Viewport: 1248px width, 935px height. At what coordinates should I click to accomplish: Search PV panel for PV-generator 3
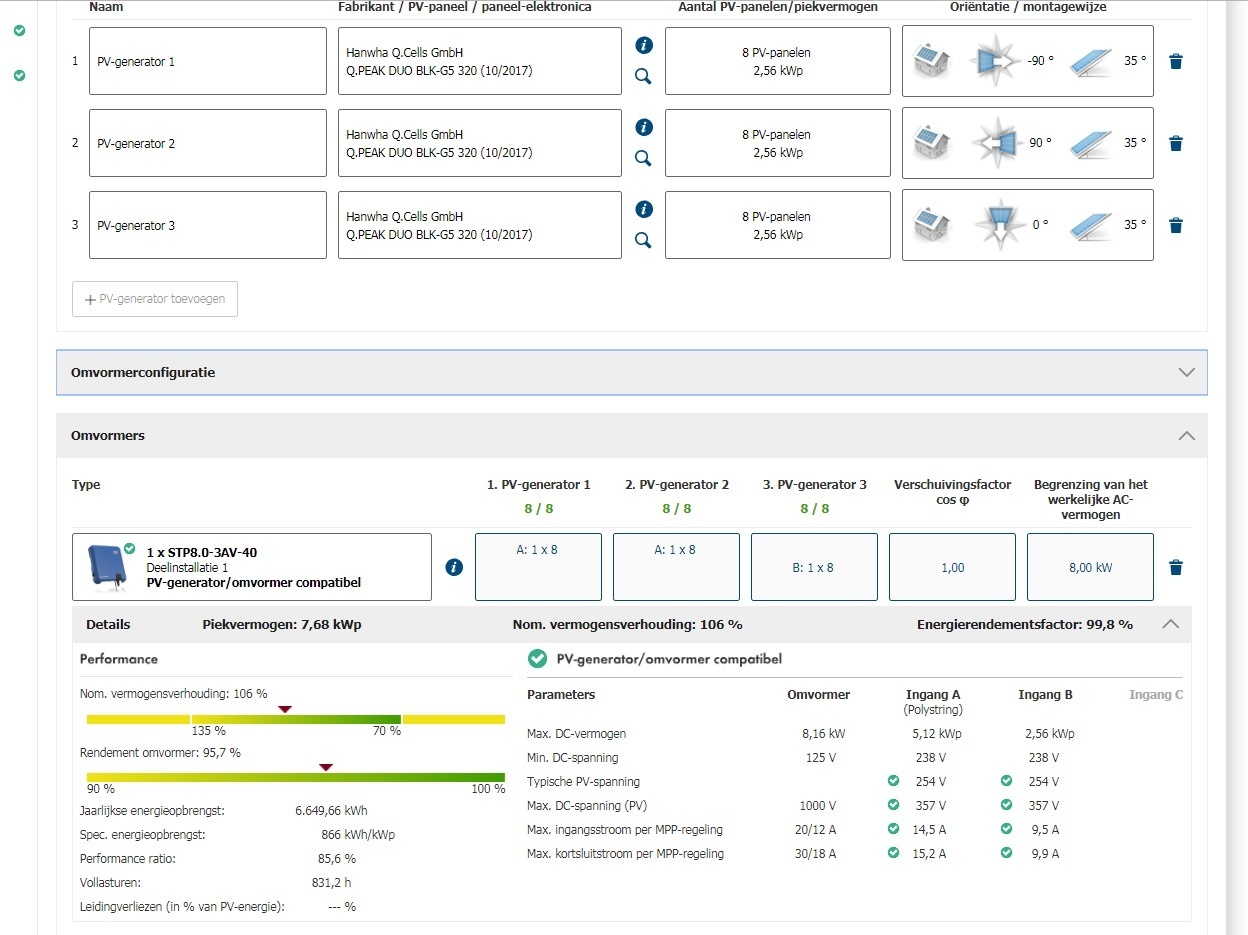tap(643, 240)
